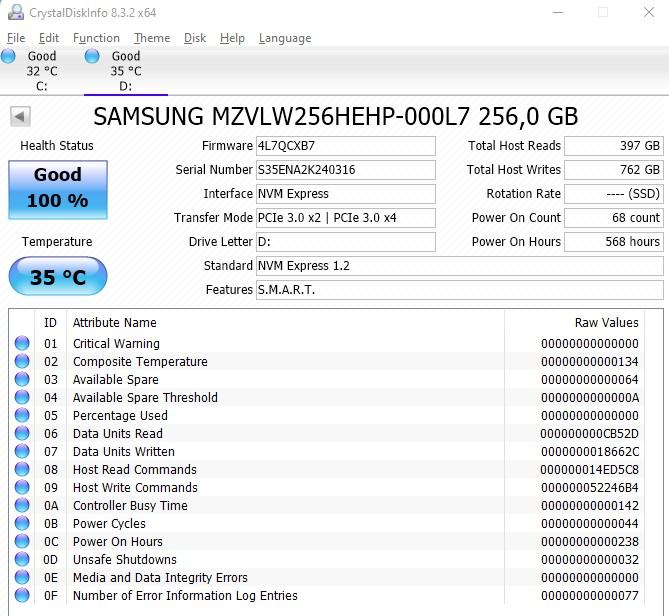Click the Standard field NVM Express 1.2
This screenshot has height=616, width=669.
(460, 266)
